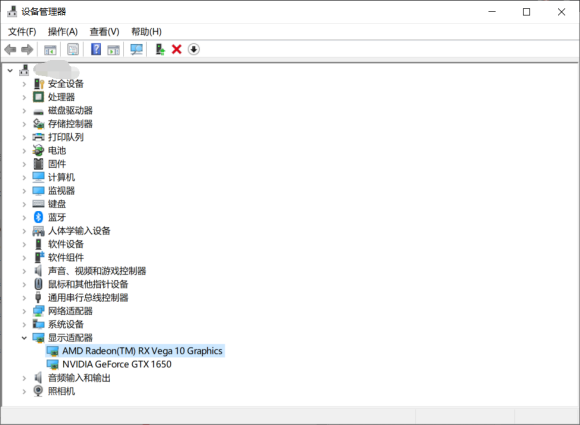This screenshot has width=580, height=425.
Task: Click the show/hide console tree icon
Action: pos(50,50)
